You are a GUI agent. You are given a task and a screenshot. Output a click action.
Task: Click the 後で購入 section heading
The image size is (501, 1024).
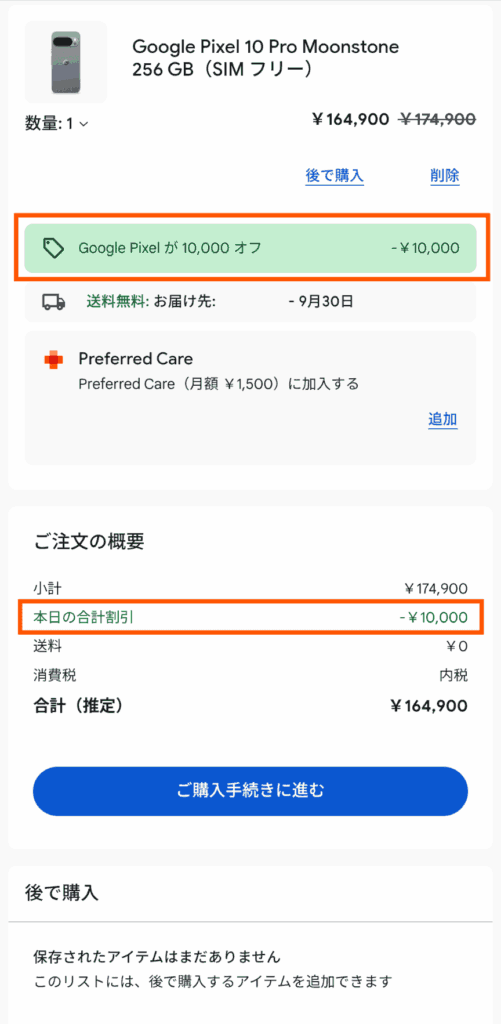[x=61, y=893]
